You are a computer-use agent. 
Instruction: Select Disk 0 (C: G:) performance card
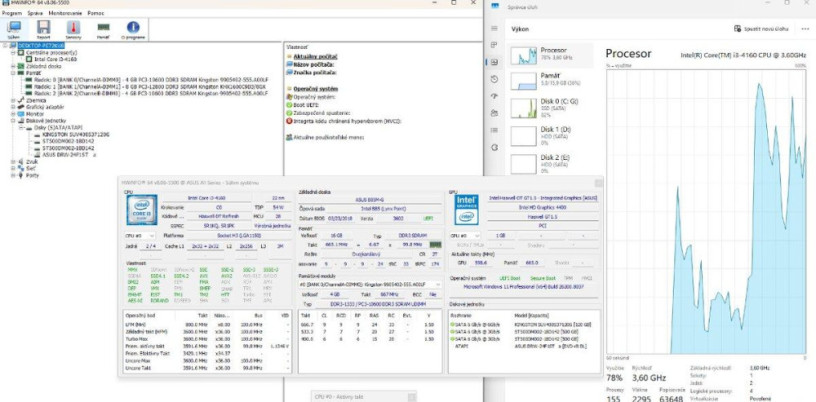tap(551, 107)
